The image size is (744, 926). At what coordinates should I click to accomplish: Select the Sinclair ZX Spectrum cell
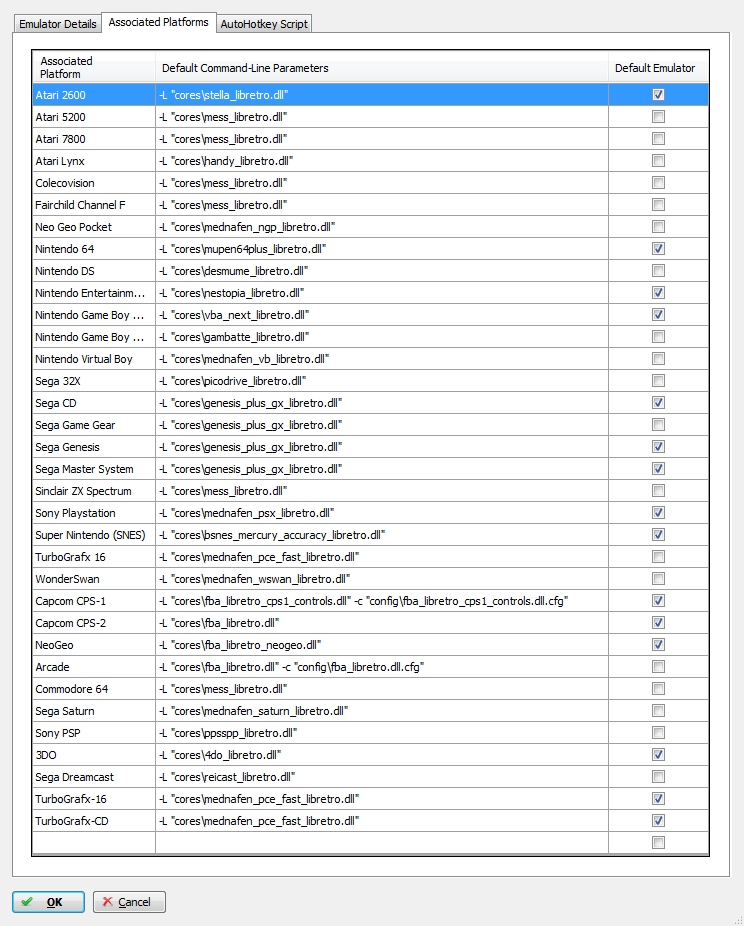[x=94, y=491]
